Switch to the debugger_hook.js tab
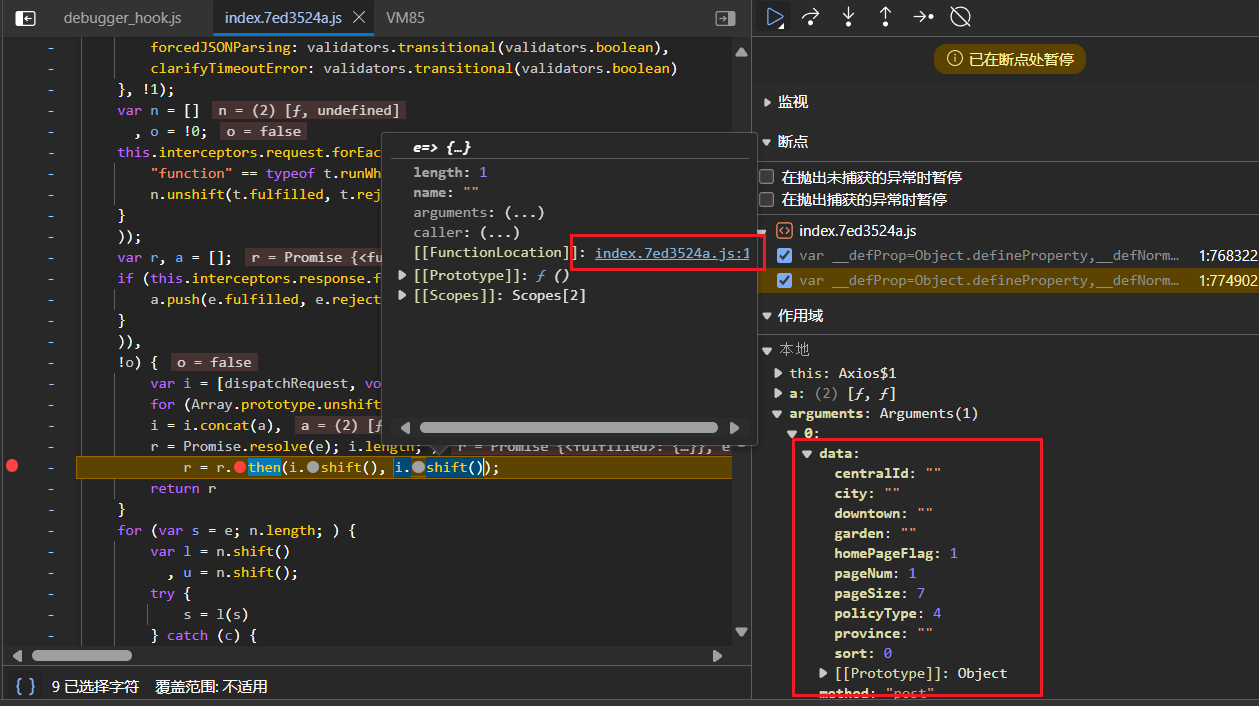1259x706 pixels. pyautogui.click(x=123, y=18)
